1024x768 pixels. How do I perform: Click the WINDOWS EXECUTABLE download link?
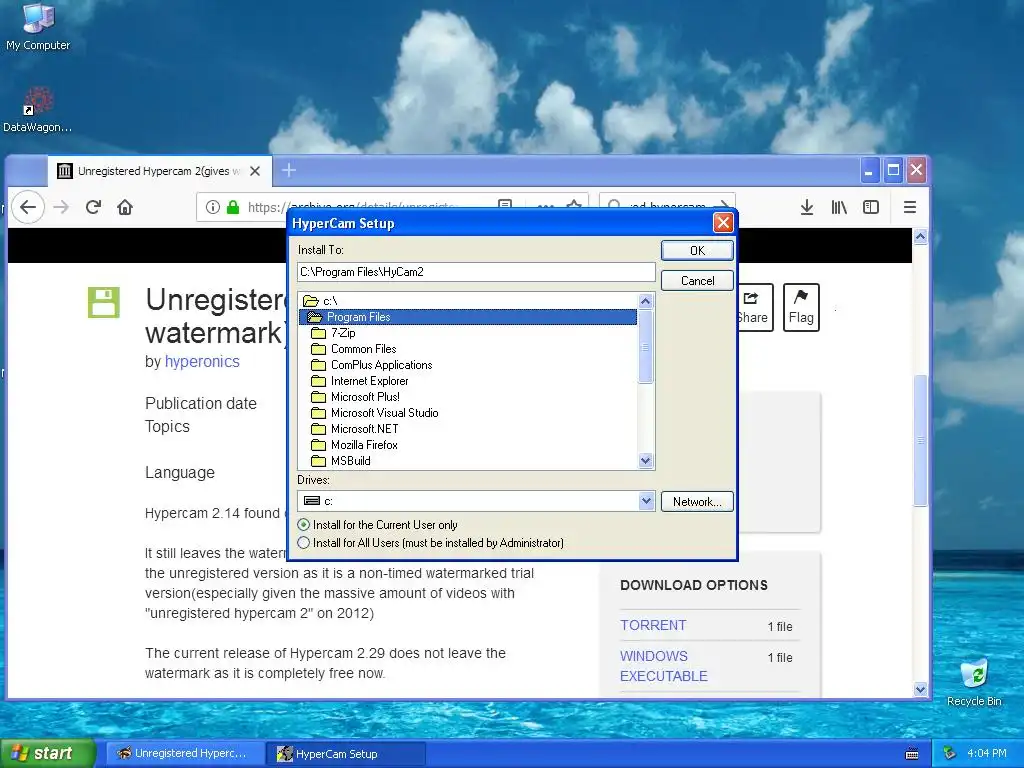pos(664,666)
